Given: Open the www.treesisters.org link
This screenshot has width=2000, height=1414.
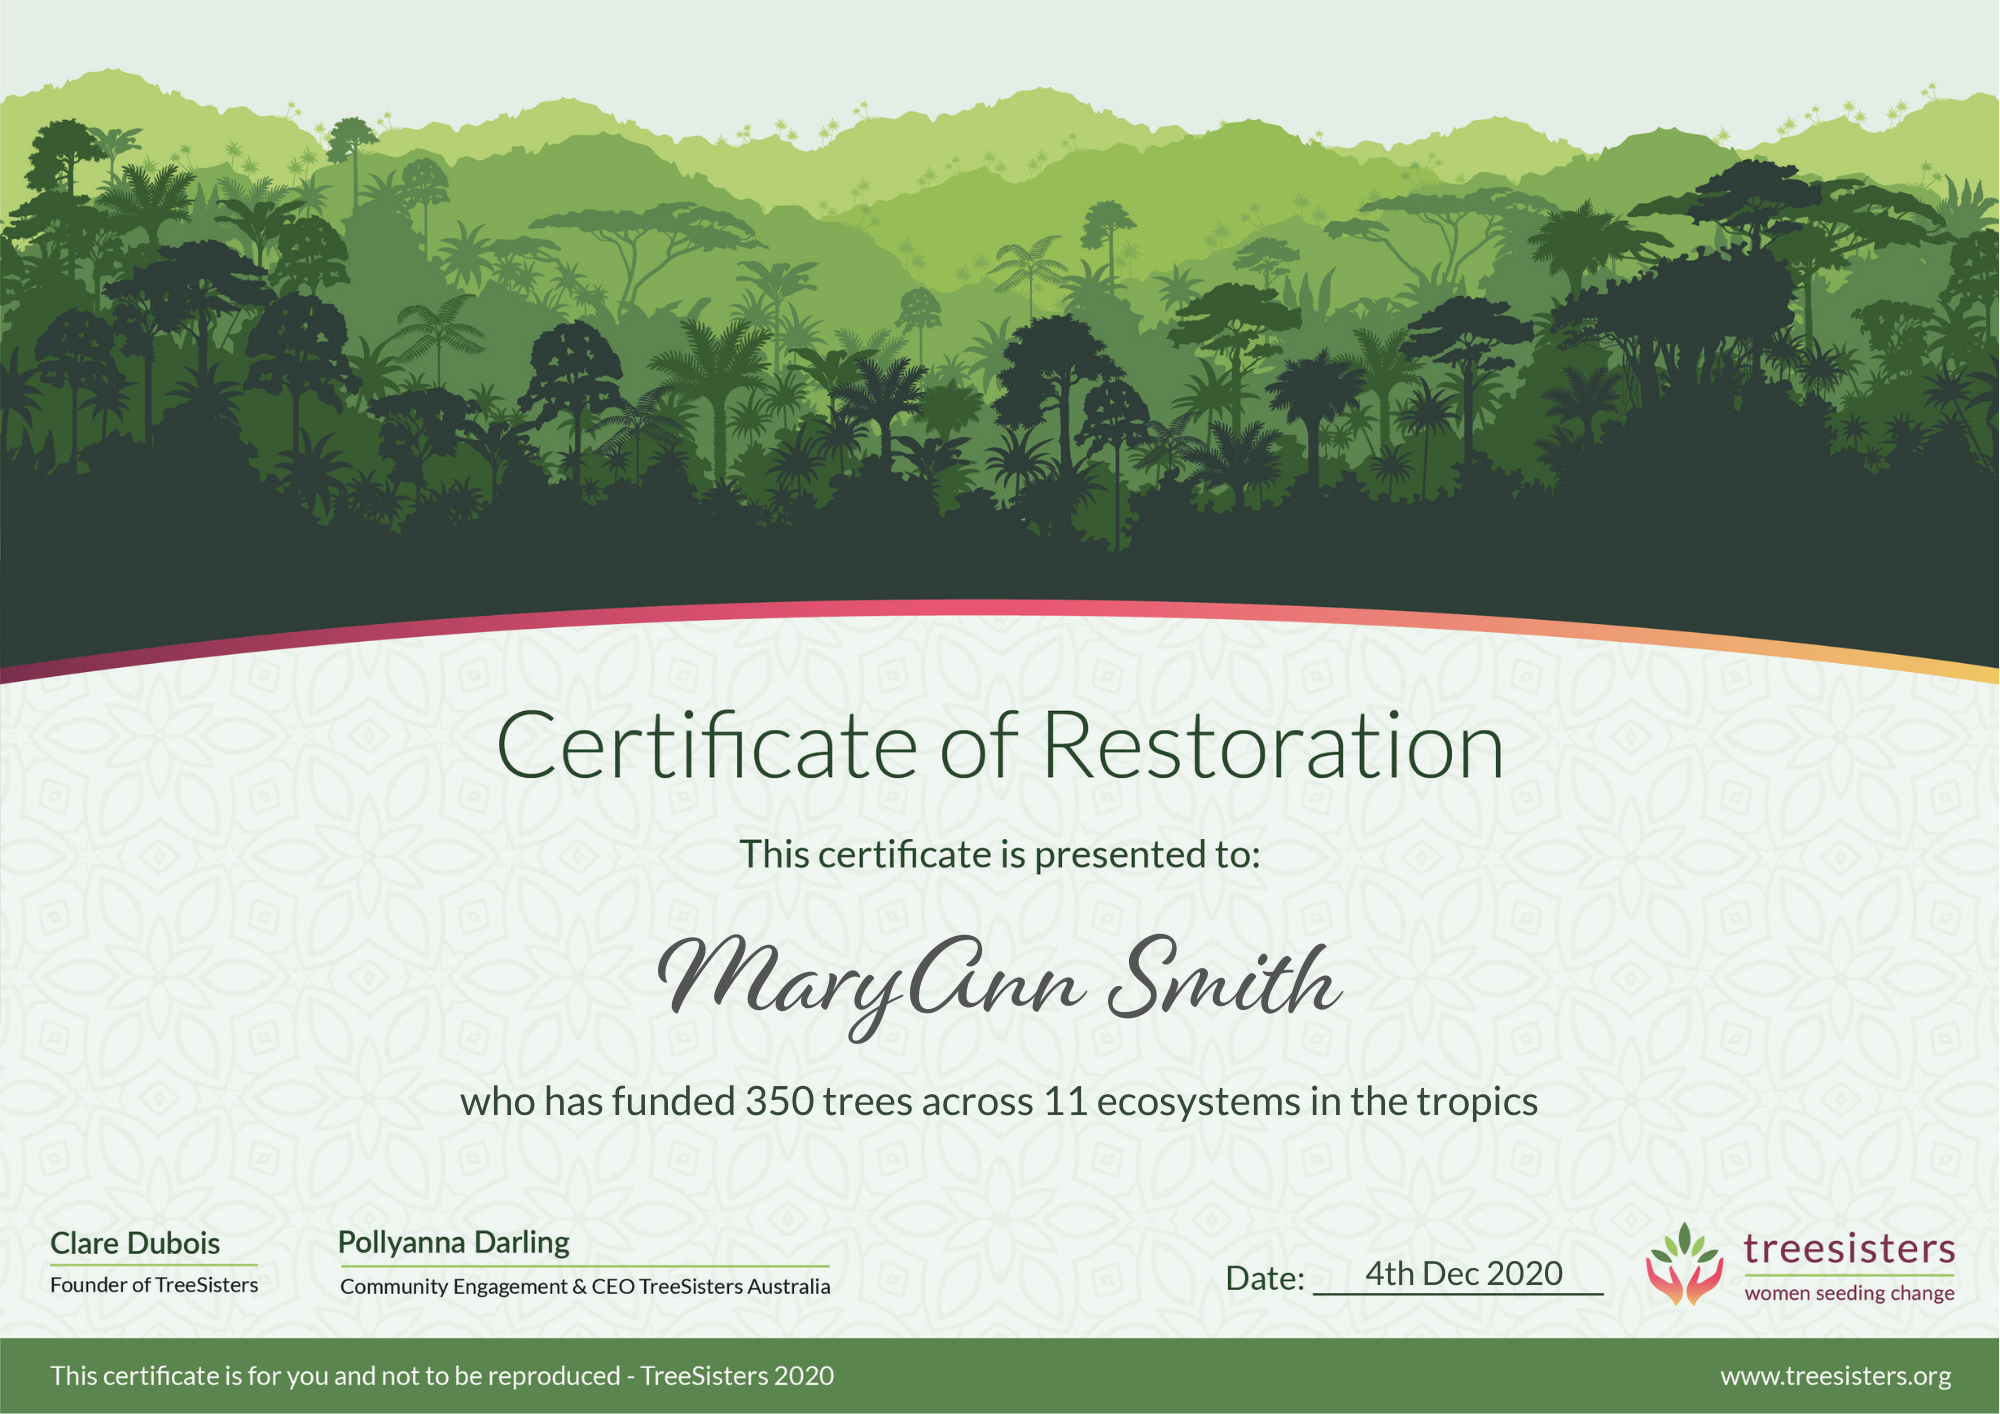Looking at the screenshot, I should 1836,1377.
